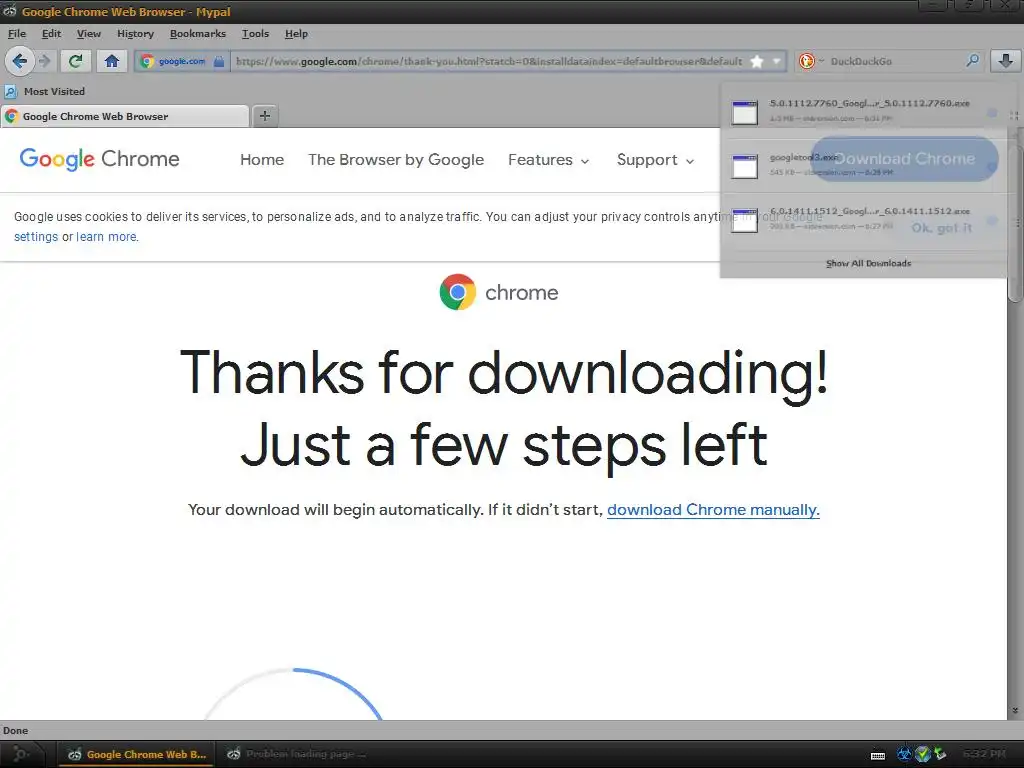This screenshot has height=768, width=1024.
Task: Click the scrollbar down arrow
Action: tap(1015, 710)
